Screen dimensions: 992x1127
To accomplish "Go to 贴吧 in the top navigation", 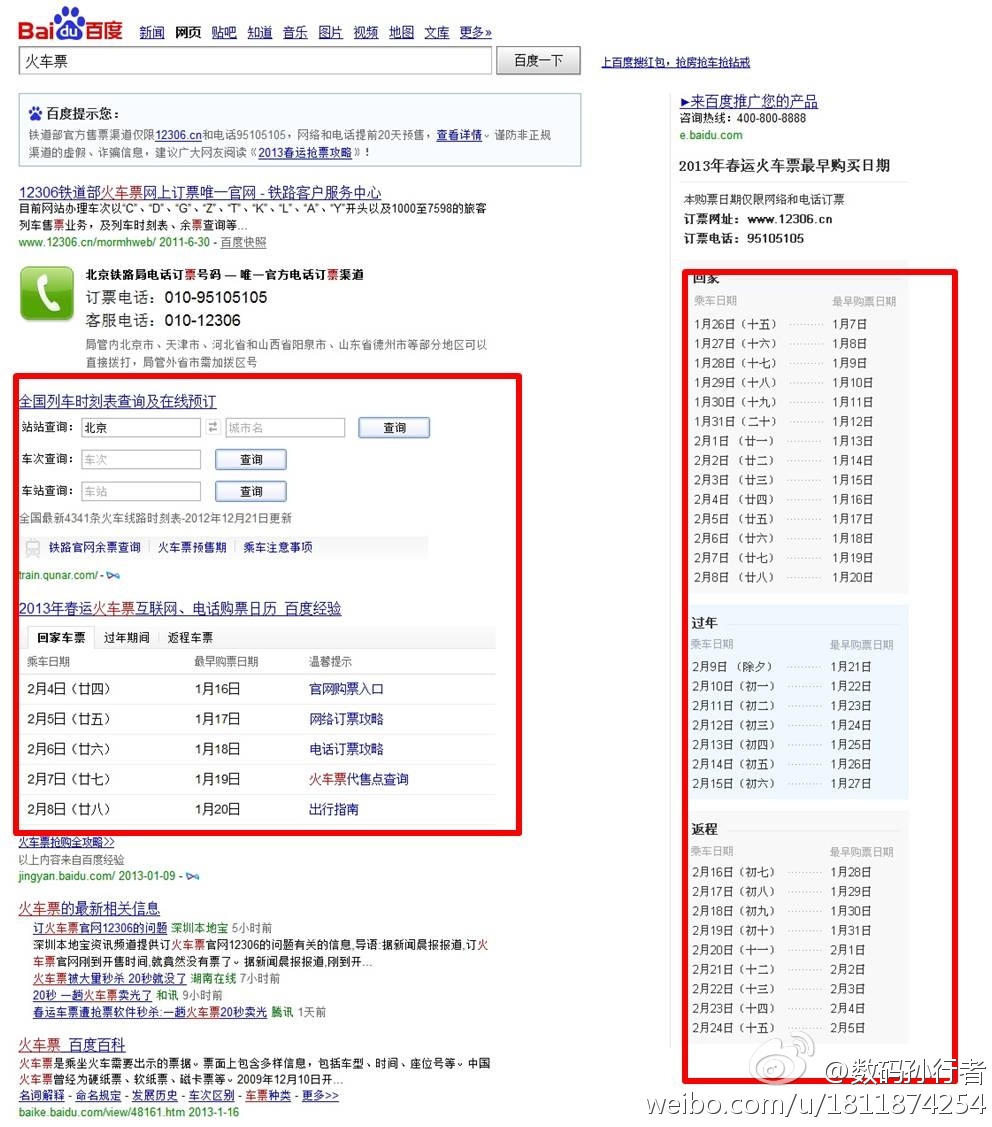I will (224, 32).
